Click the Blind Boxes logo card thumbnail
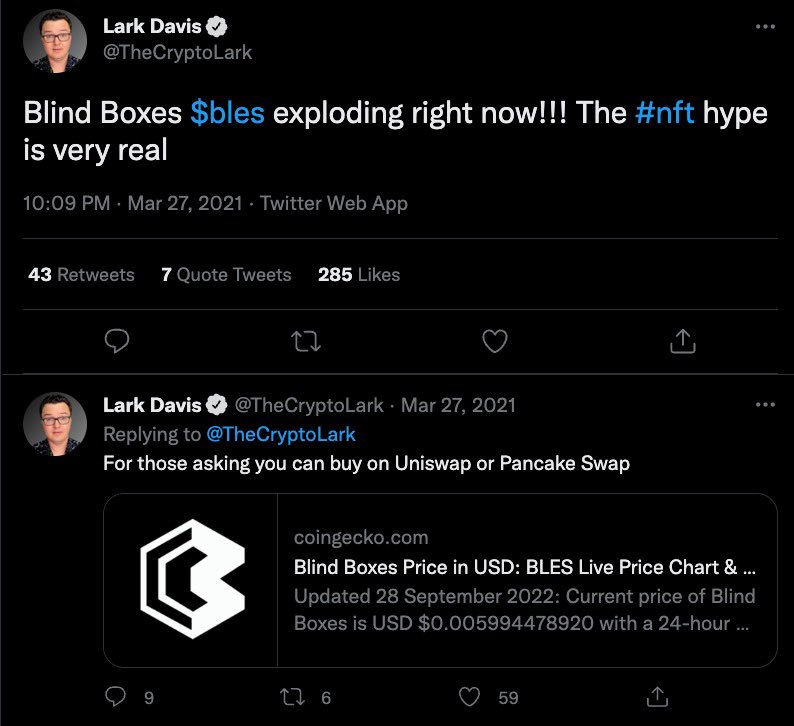The height and width of the screenshot is (726, 794). (191, 581)
